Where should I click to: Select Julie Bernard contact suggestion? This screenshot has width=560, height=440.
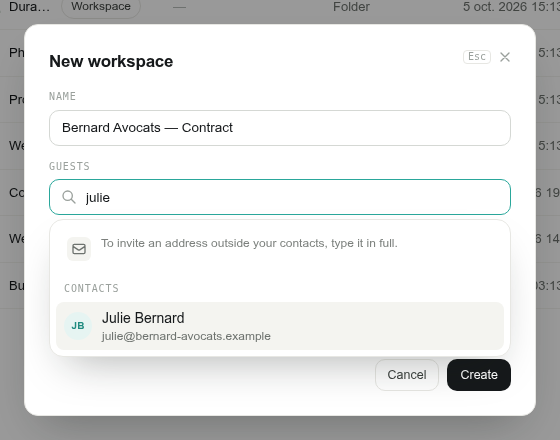tap(280, 326)
